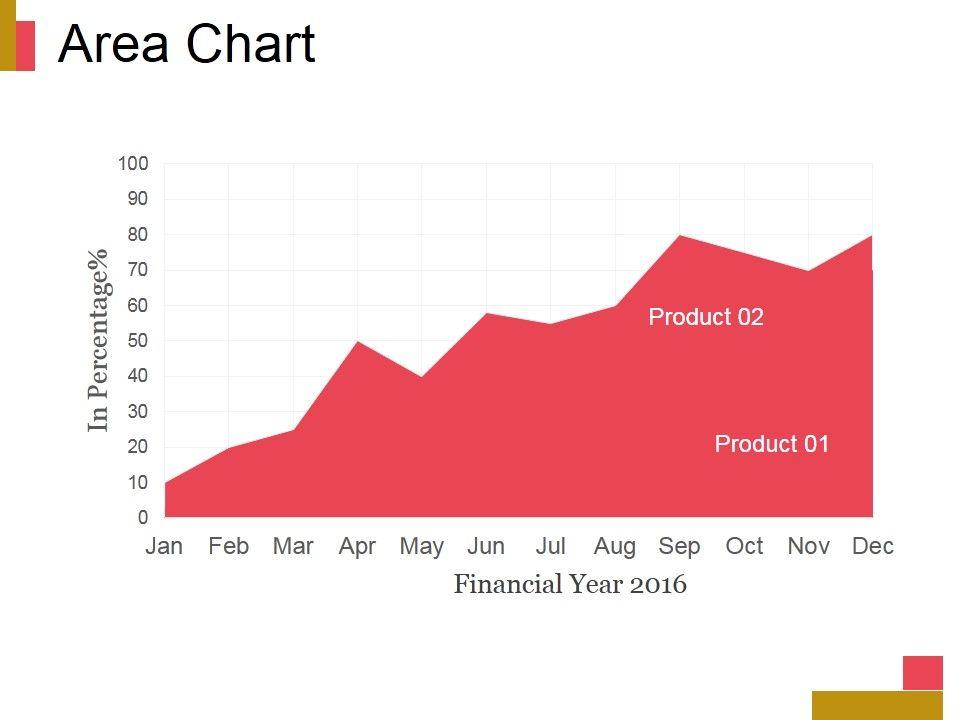This screenshot has height=720, width=960.
Task: Click the Aug month label
Action: click(x=614, y=546)
